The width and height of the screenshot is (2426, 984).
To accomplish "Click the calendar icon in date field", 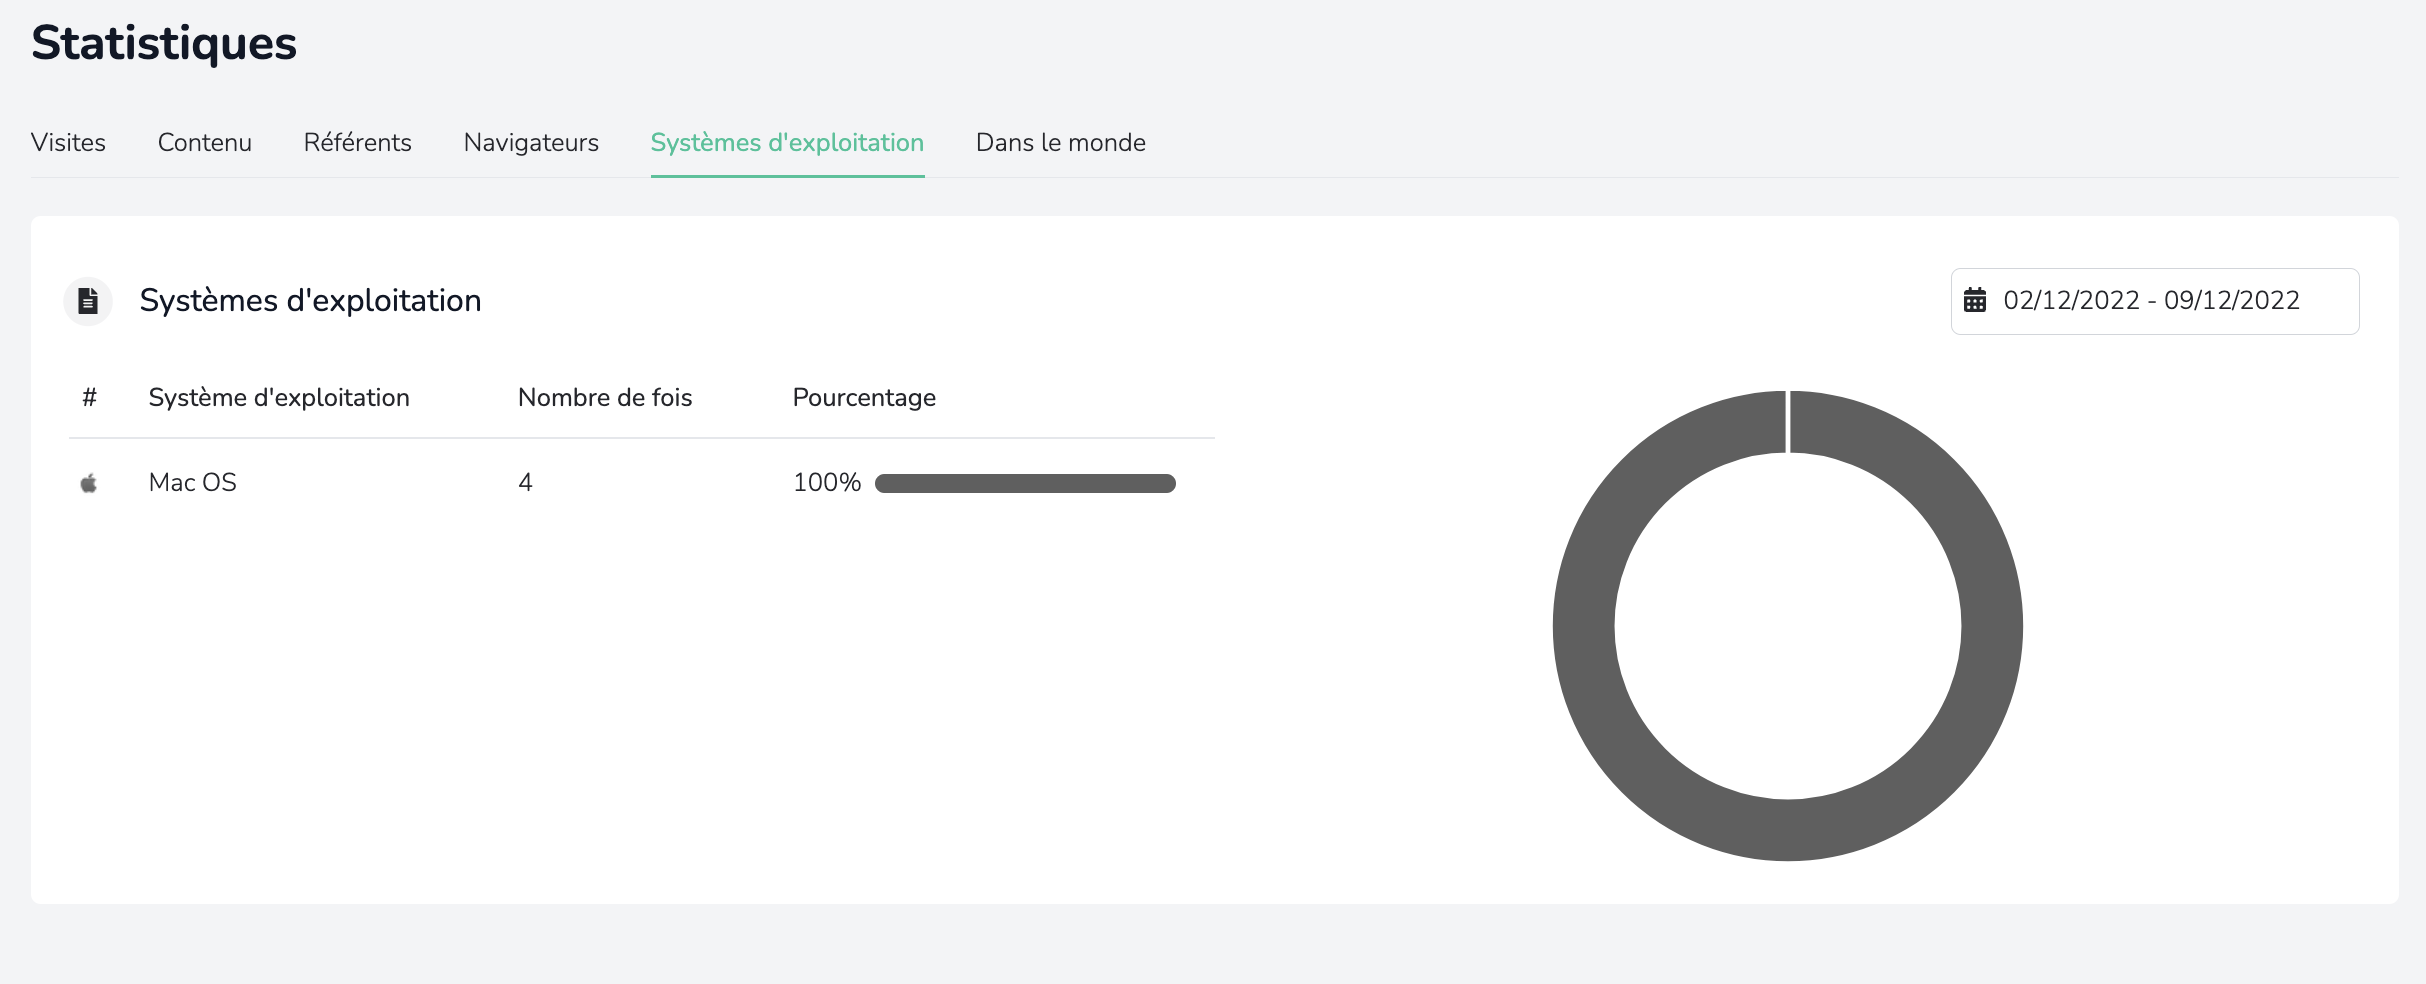I will (x=1975, y=300).
